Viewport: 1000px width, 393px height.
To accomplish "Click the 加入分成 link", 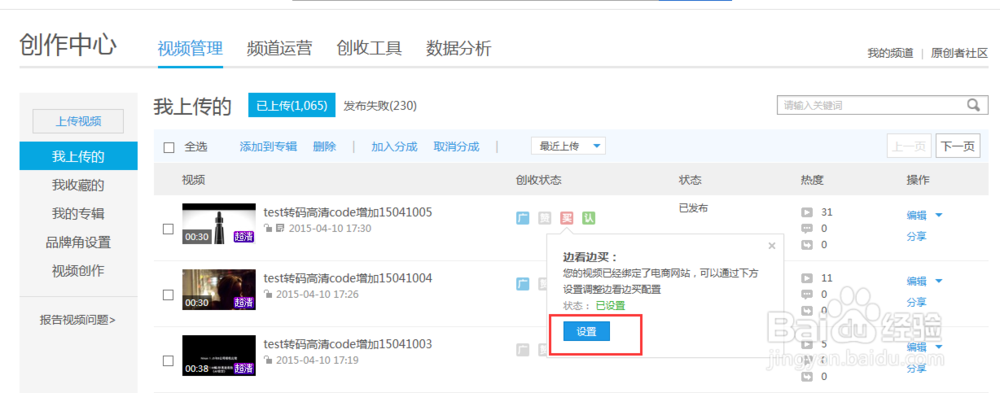I will (x=394, y=147).
